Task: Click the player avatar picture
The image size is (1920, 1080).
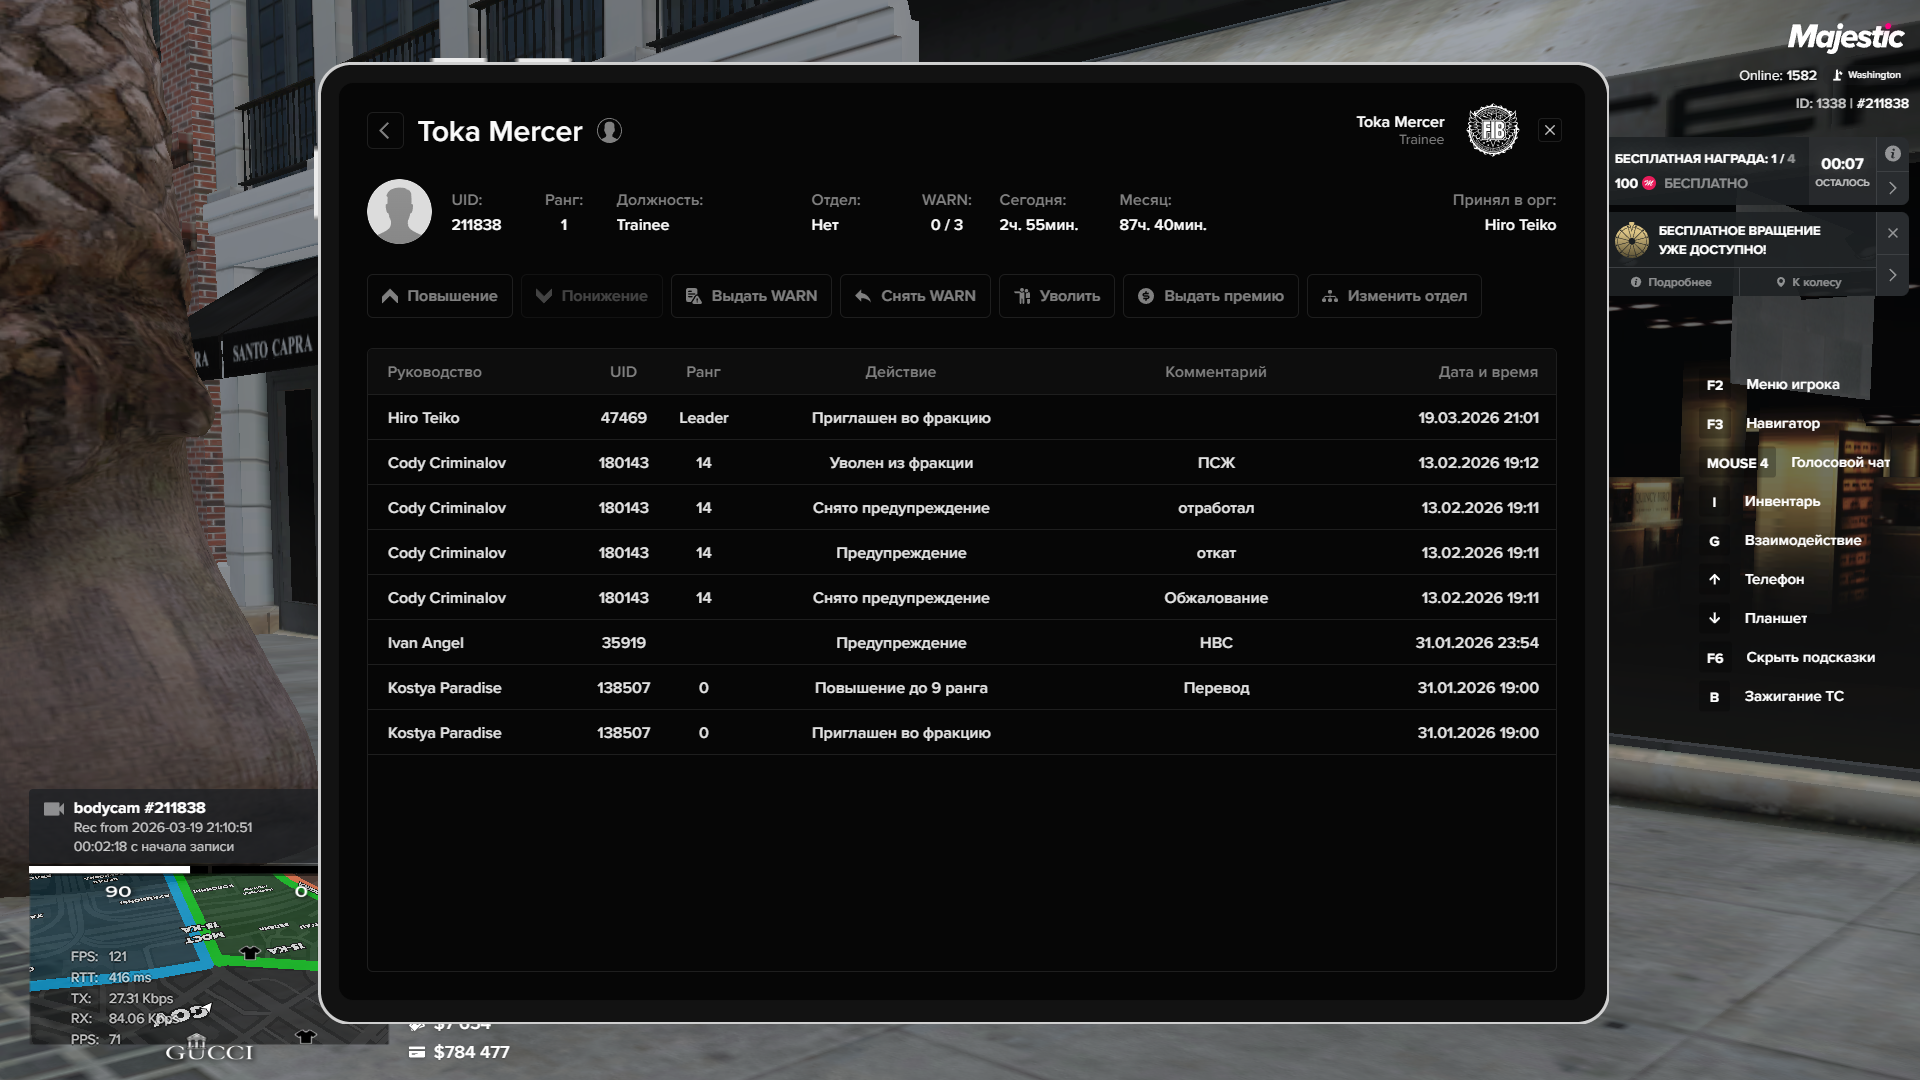Action: pyautogui.click(x=399, y=212)
